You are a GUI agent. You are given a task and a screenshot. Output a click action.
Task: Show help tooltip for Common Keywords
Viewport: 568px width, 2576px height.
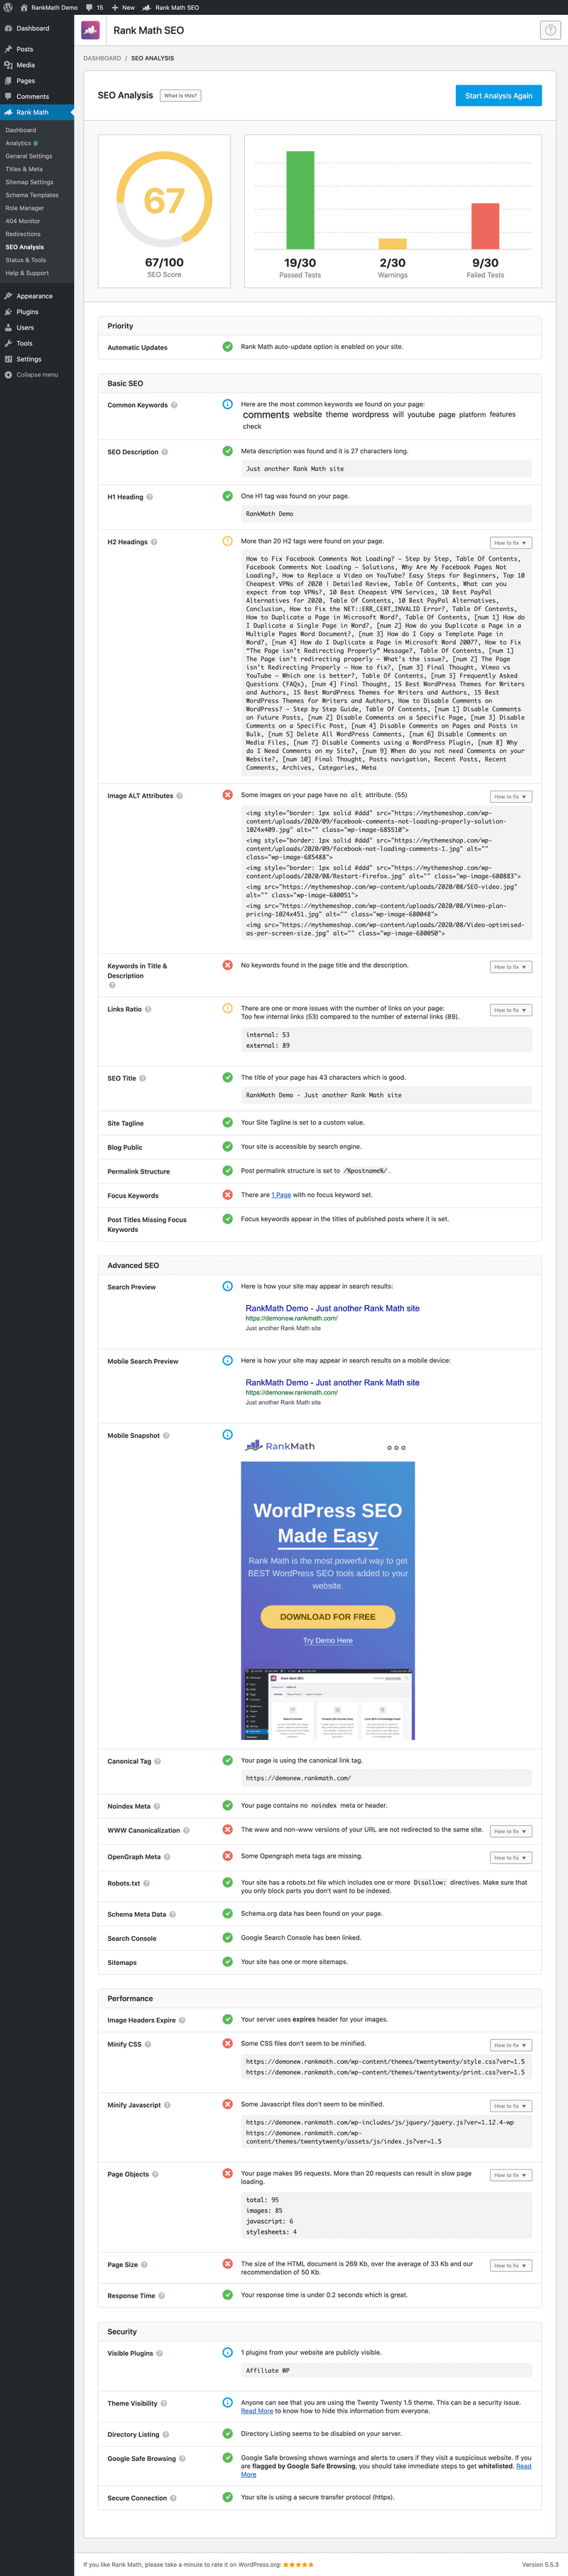[x=174, y=405]
